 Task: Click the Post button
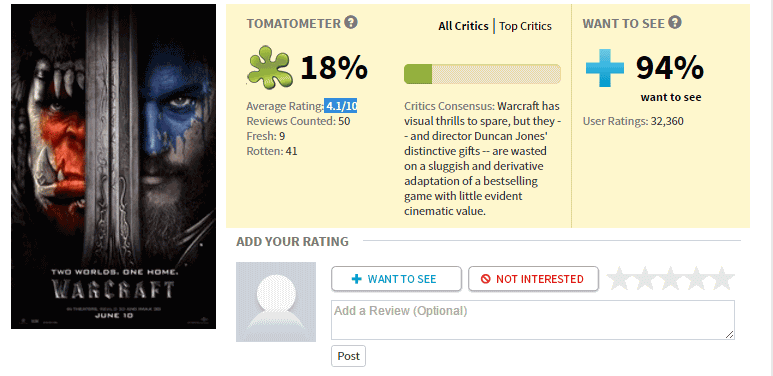pyautogui.click(x=349, y=356)
